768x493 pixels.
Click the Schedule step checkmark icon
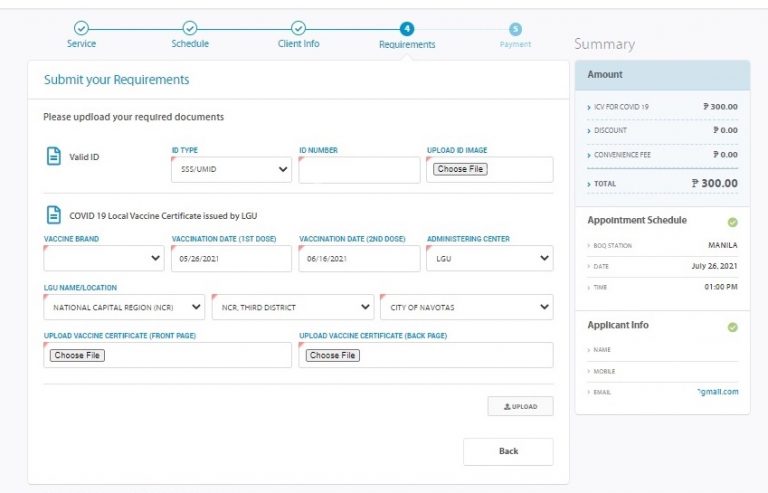pyautogui.click(x=190, y=28)
